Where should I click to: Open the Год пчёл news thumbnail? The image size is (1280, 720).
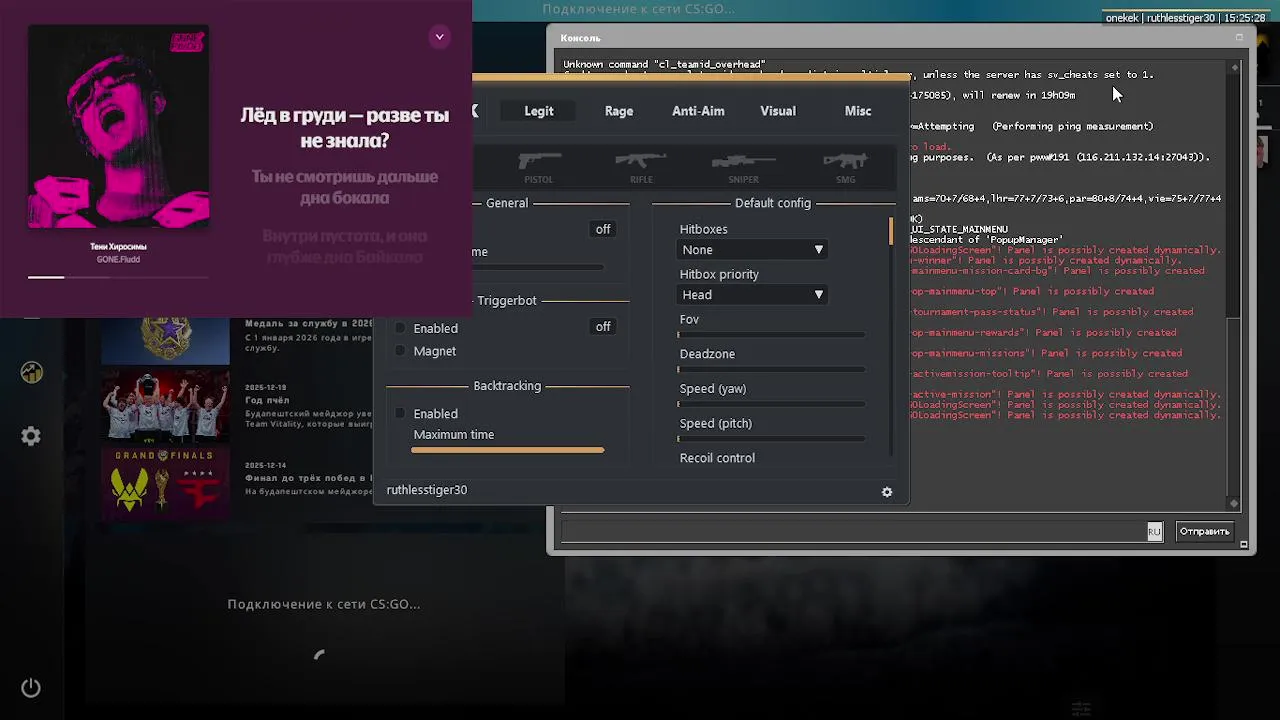click(165, 405)
